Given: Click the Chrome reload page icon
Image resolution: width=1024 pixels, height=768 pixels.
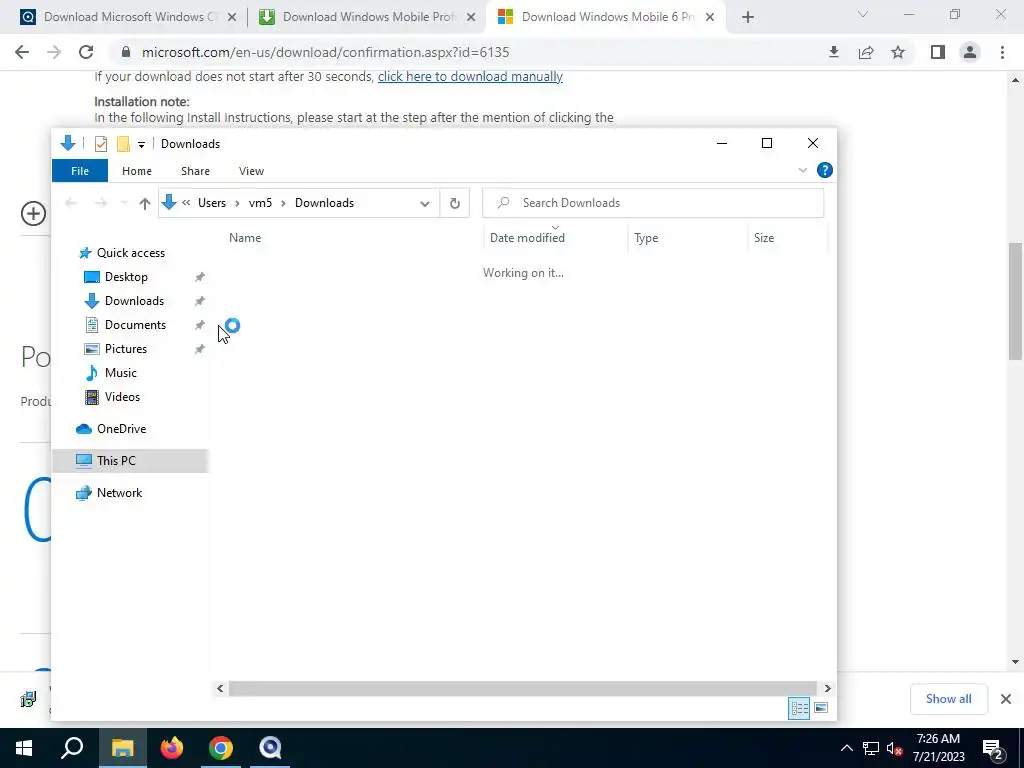Looking at the screenshot, I should pos(86,52).
